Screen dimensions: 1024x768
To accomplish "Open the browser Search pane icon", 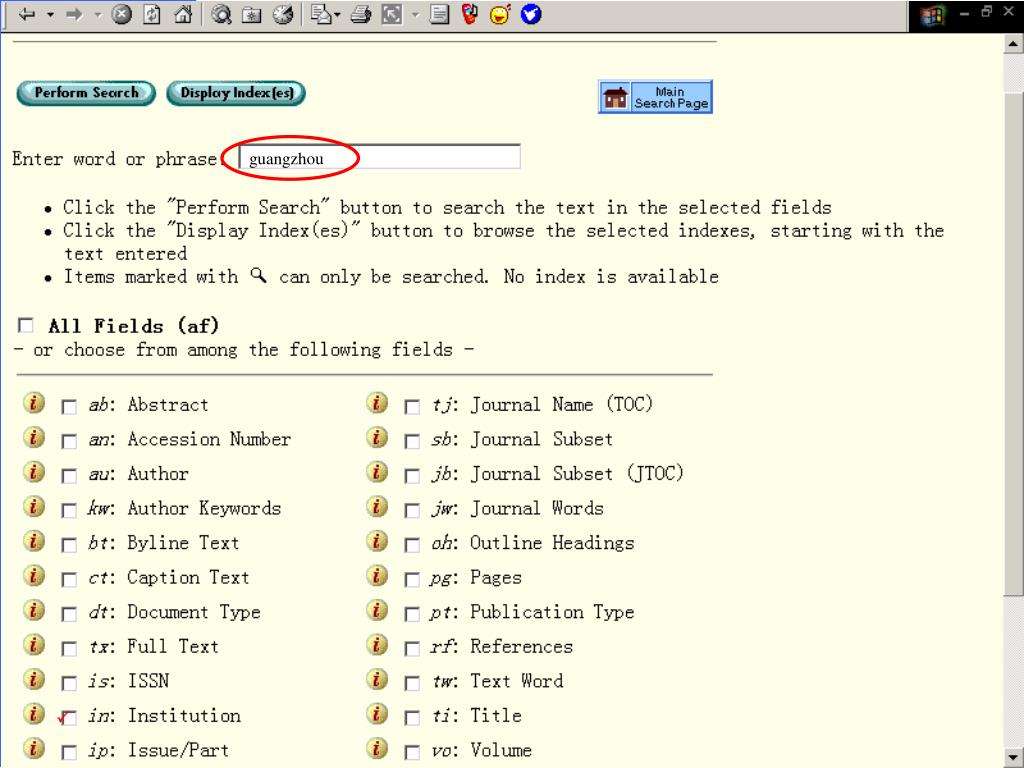I will pos(221,14).
